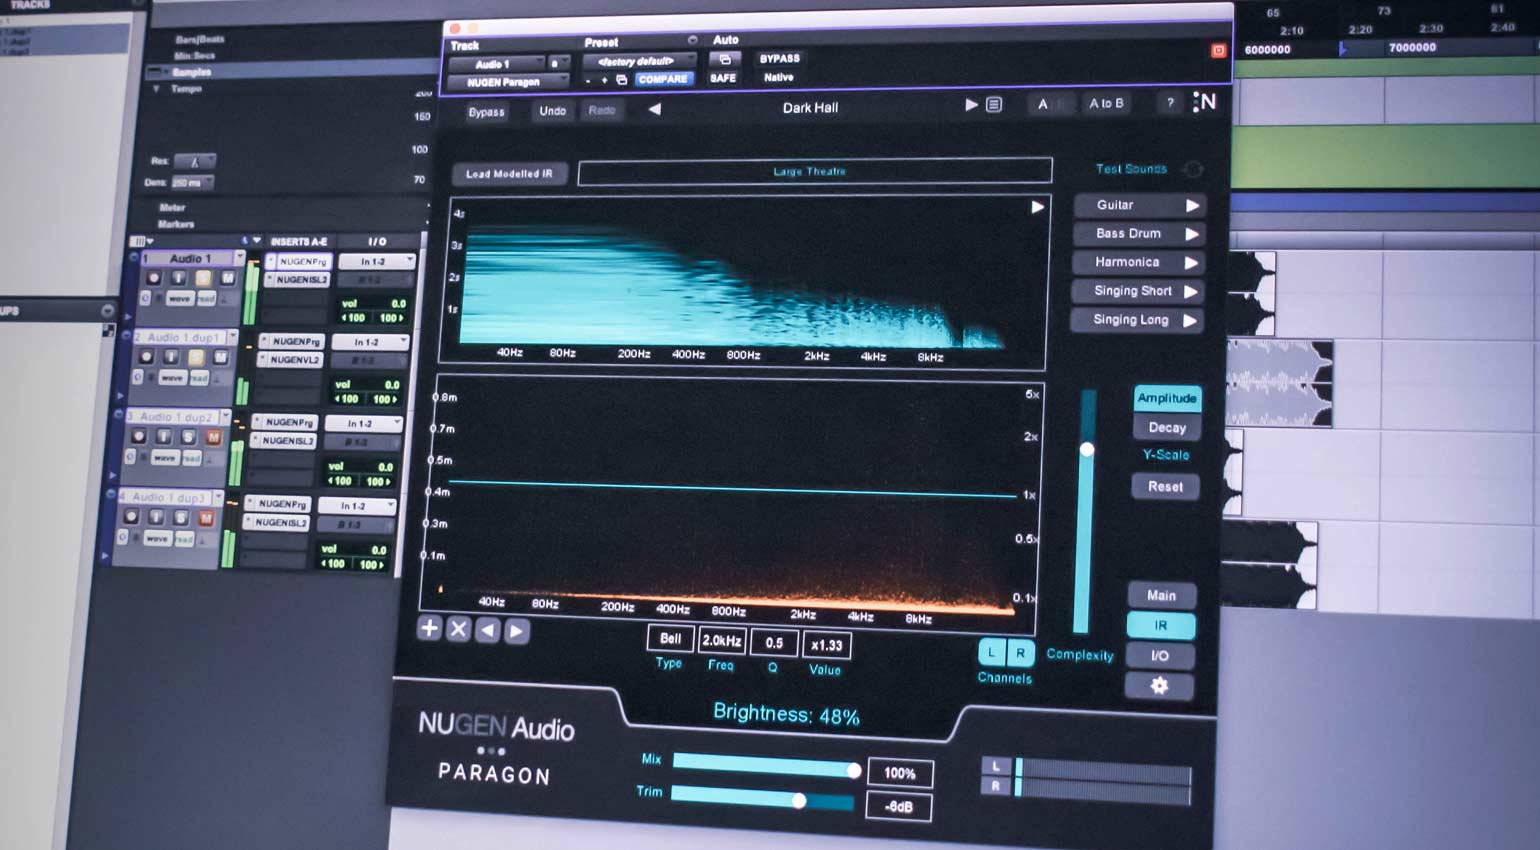The height and width of the screenshot is (850, 1540).
Task: Click Load Modelled IR button
Action: click(509, 174)
